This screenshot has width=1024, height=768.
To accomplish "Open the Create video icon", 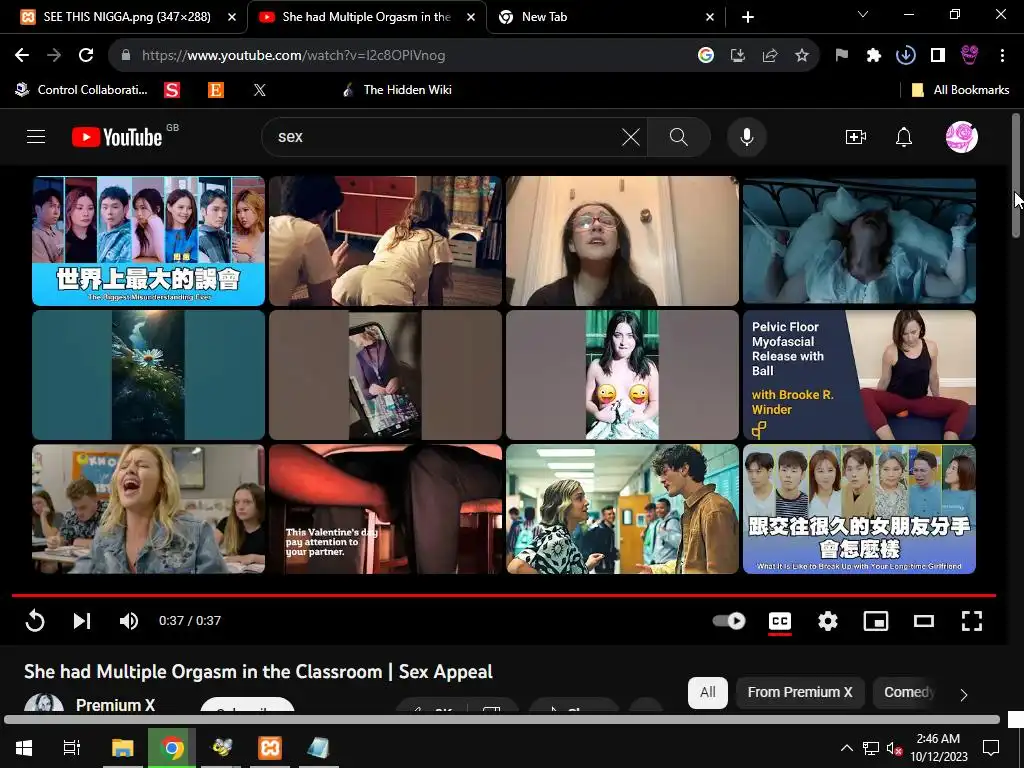I will pyautogui.click(x=856, y=137).
